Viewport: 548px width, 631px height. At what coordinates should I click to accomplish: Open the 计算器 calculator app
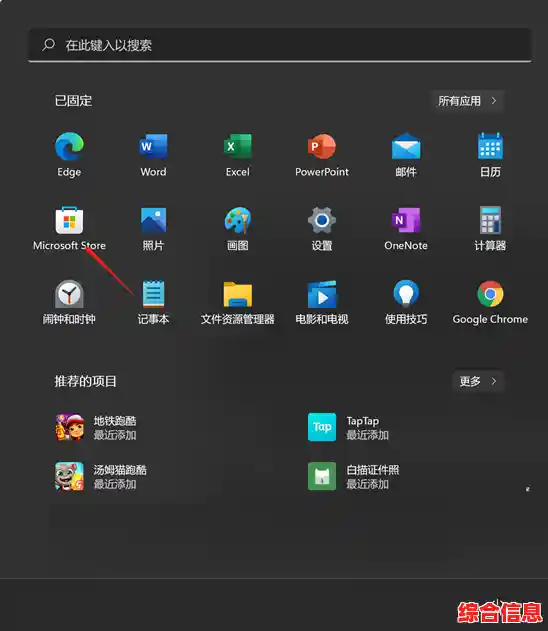490,228
